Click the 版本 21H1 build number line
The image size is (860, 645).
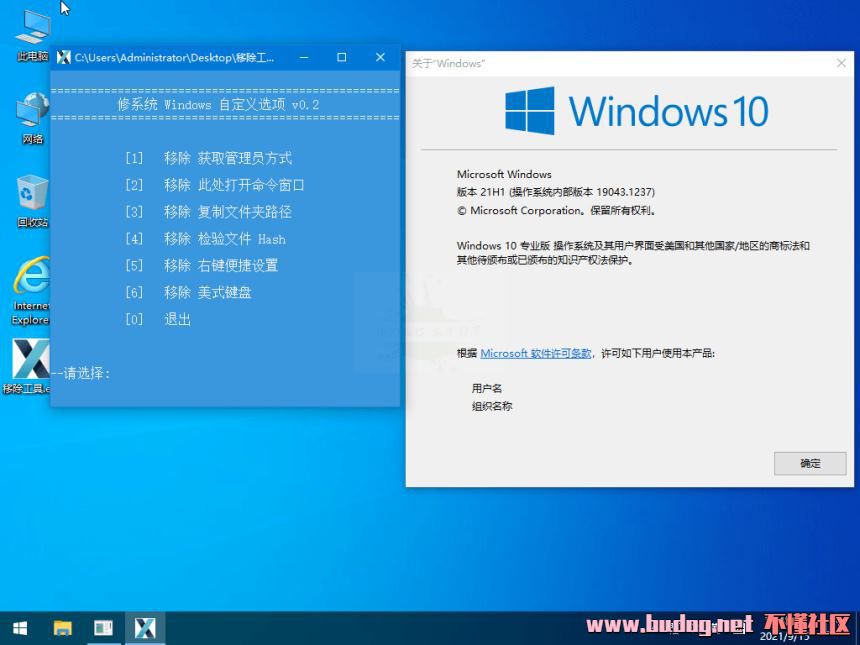click(x=556, y=192)
